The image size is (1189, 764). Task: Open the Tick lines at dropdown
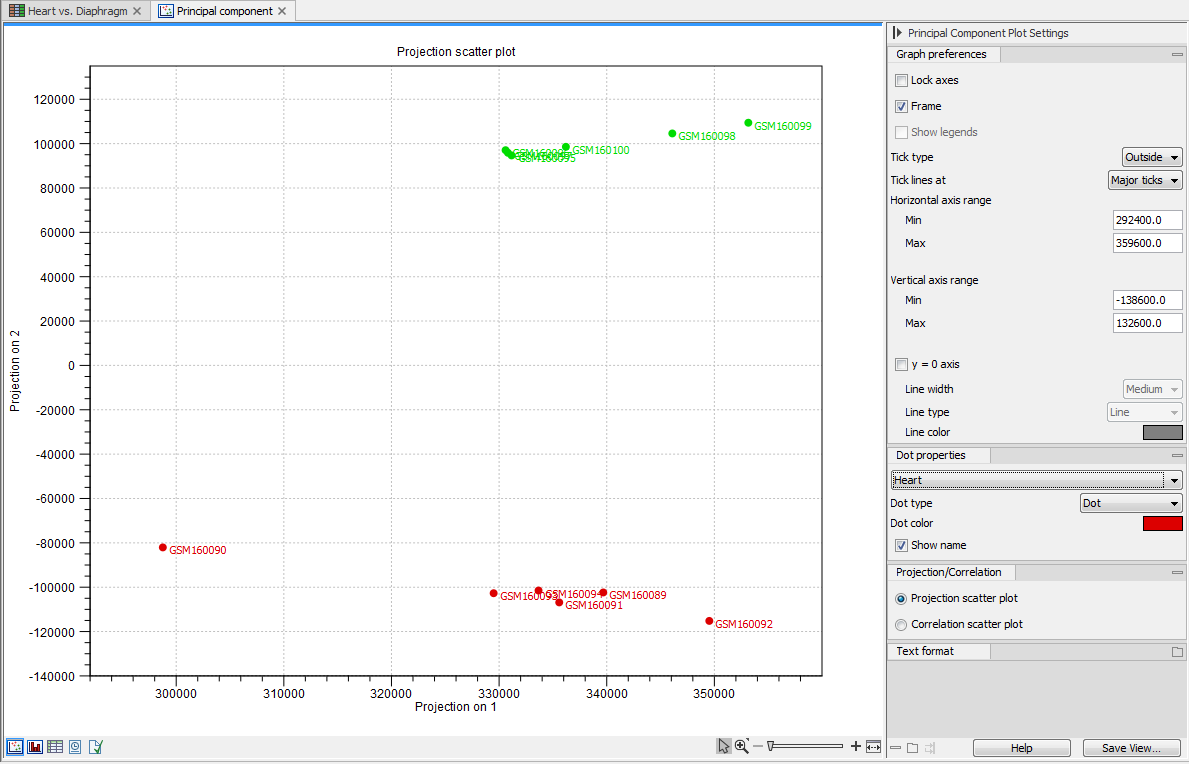(1145, 180)
